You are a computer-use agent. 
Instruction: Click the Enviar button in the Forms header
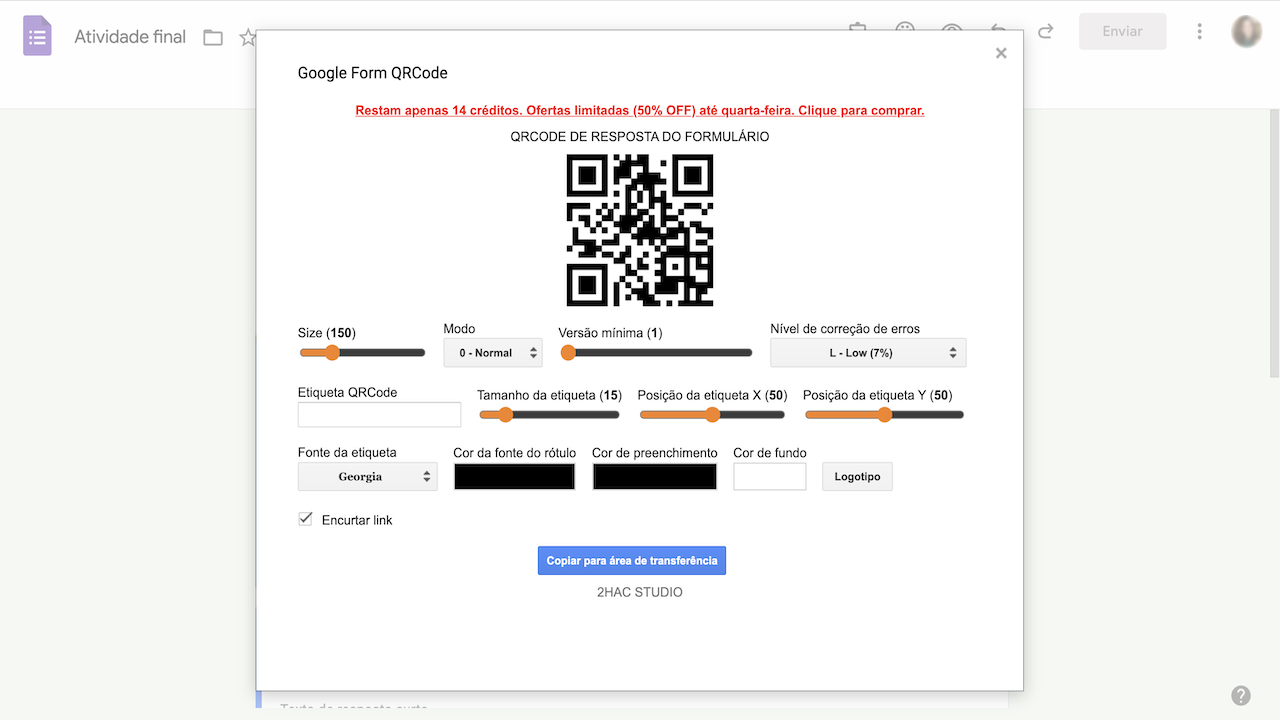(x=1122, y=32)
